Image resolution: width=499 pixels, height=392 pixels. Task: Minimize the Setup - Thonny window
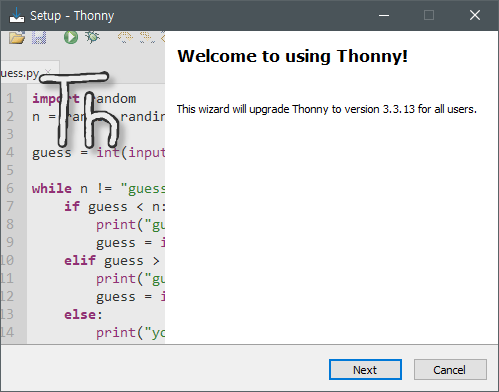384,15
